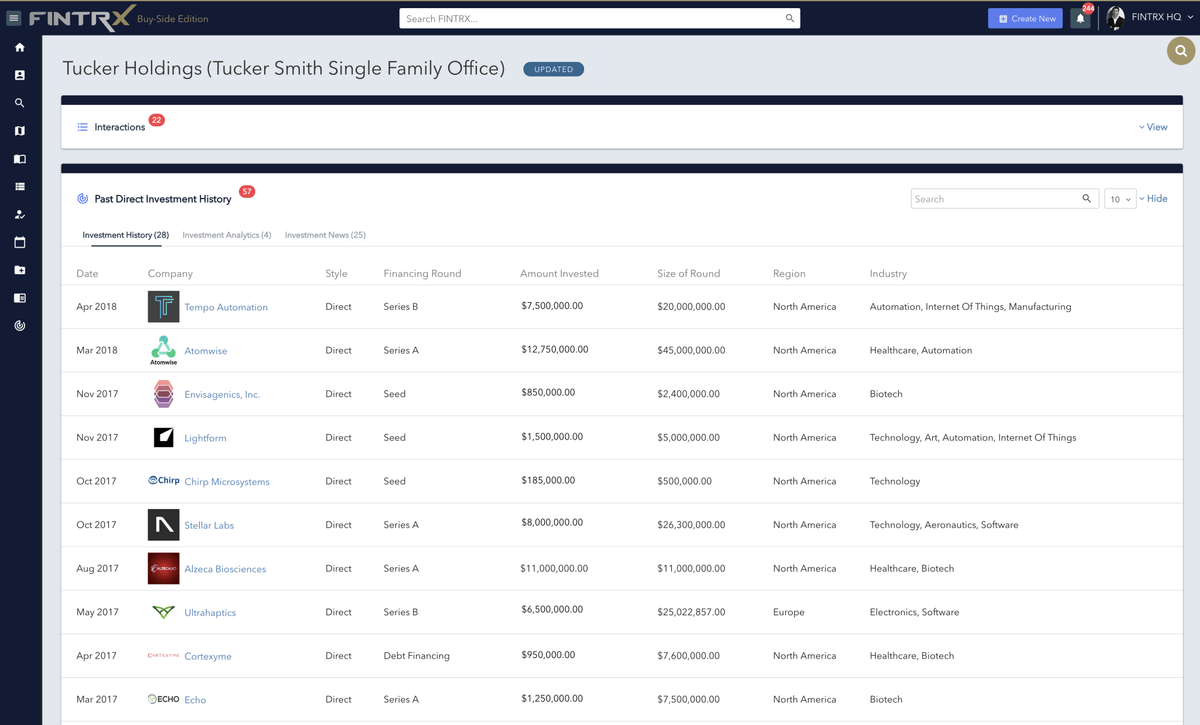This screenshot has height=725, width=1200.
Task: Click the person-with-checkmark sidebar icon
Action: [x=20, y=215]
